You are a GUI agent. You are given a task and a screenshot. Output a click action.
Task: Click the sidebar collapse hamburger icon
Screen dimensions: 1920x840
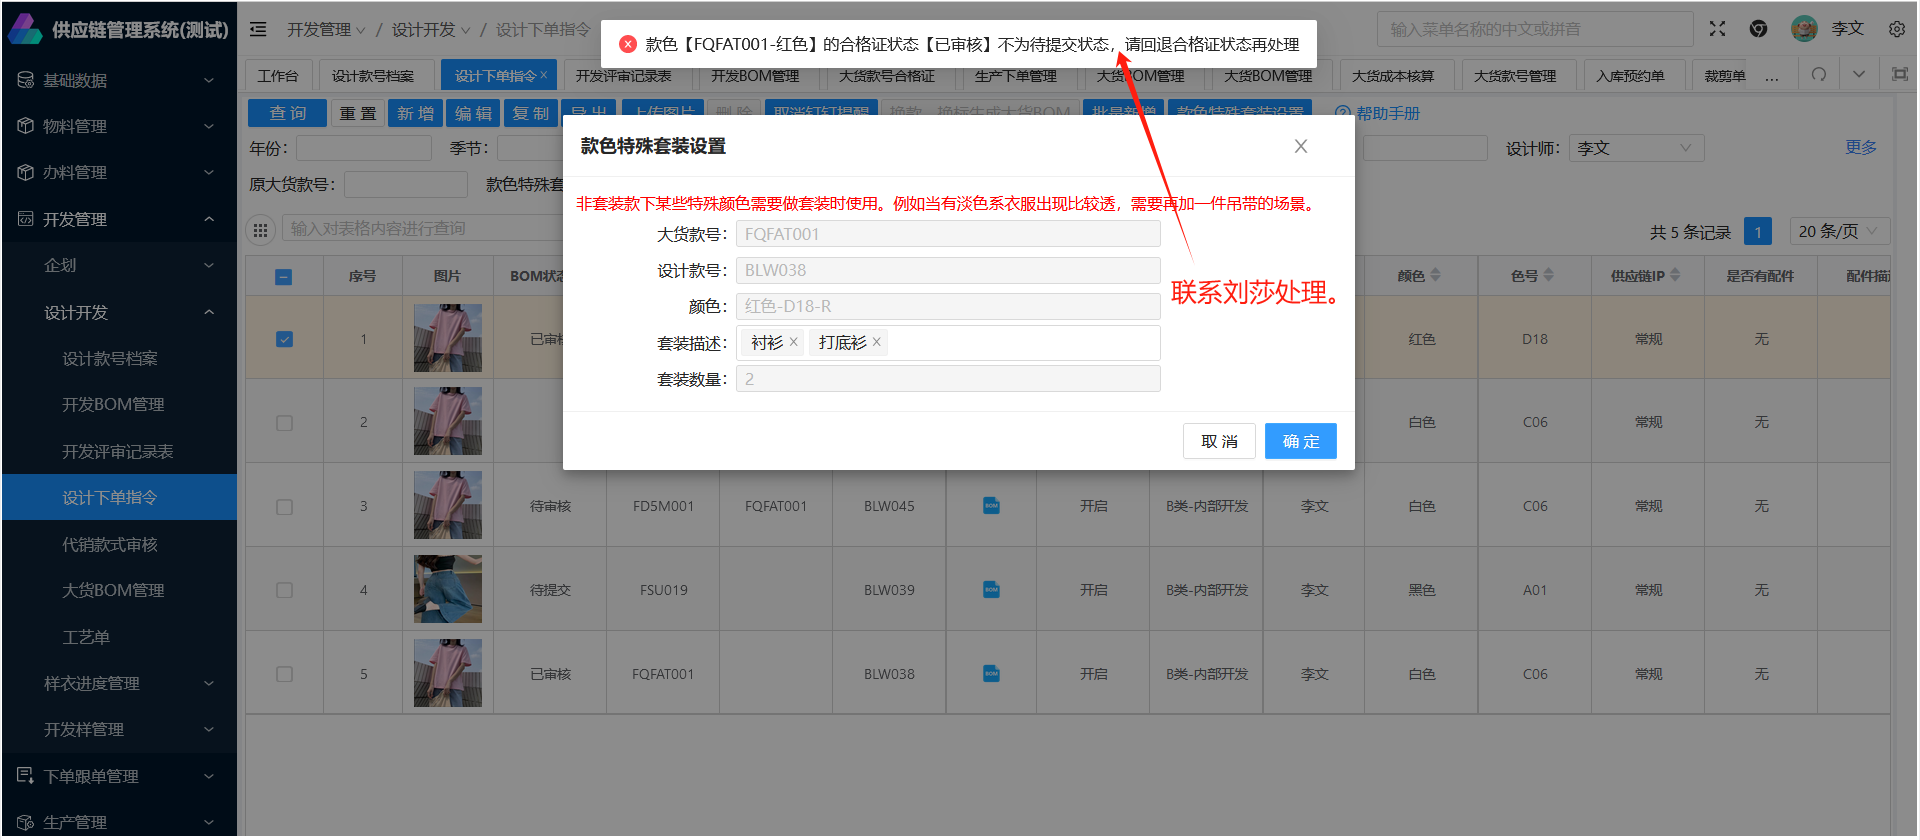click(x=258, y=29)
